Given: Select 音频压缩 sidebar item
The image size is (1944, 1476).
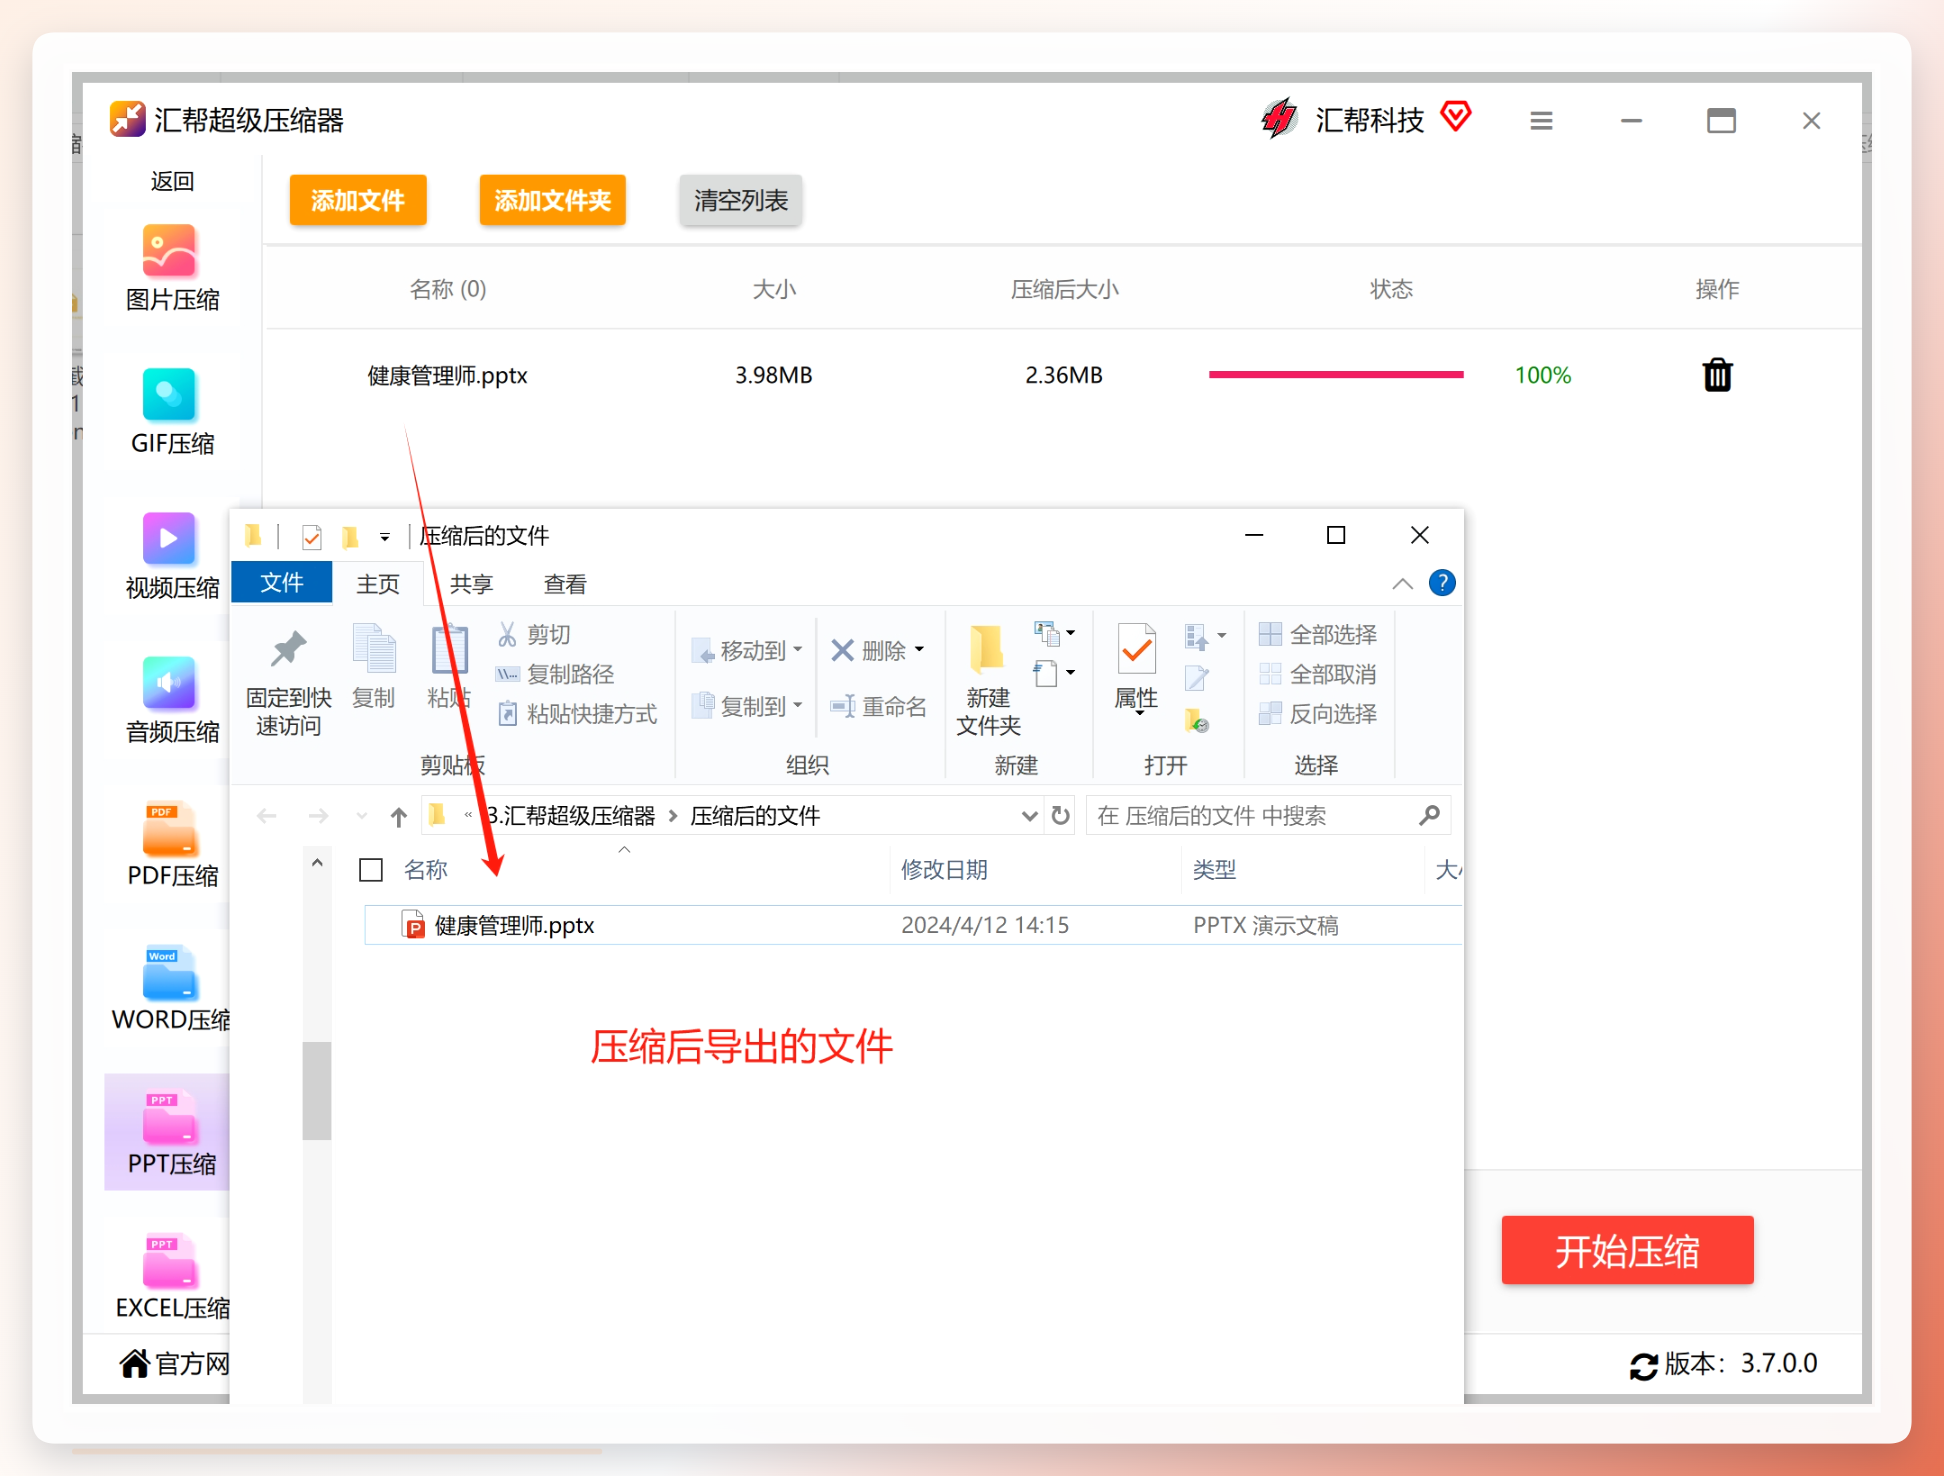Looking at the screenshot, I should (171, 700).
